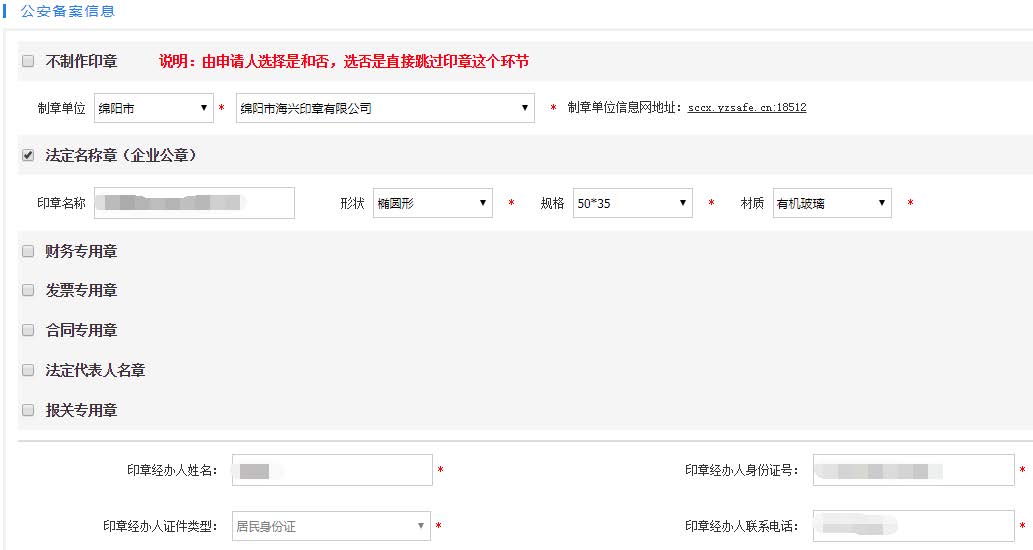Viewport: 1033px width, 550px height.
Task: Open the 绵阳市 city dropdown
Action: coord(154,108)
